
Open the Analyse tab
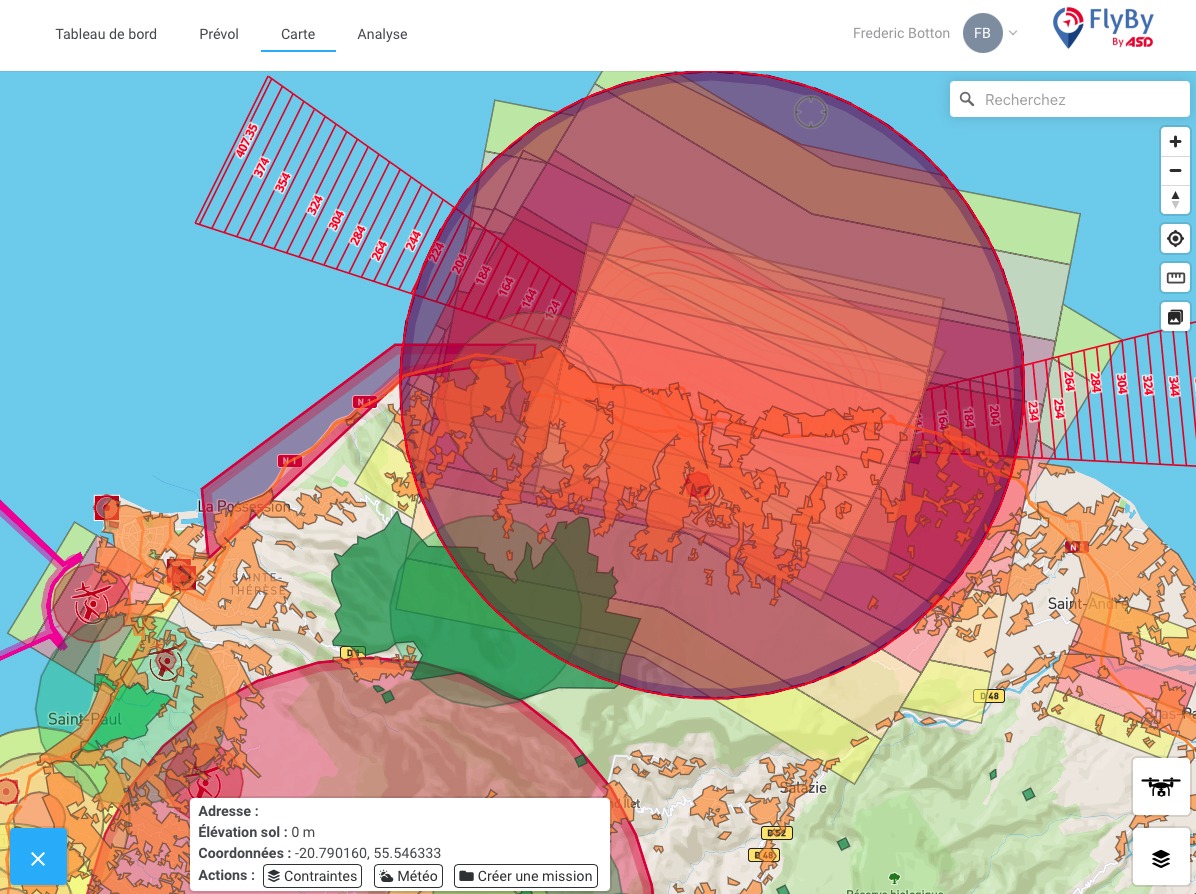pos(382,34)
